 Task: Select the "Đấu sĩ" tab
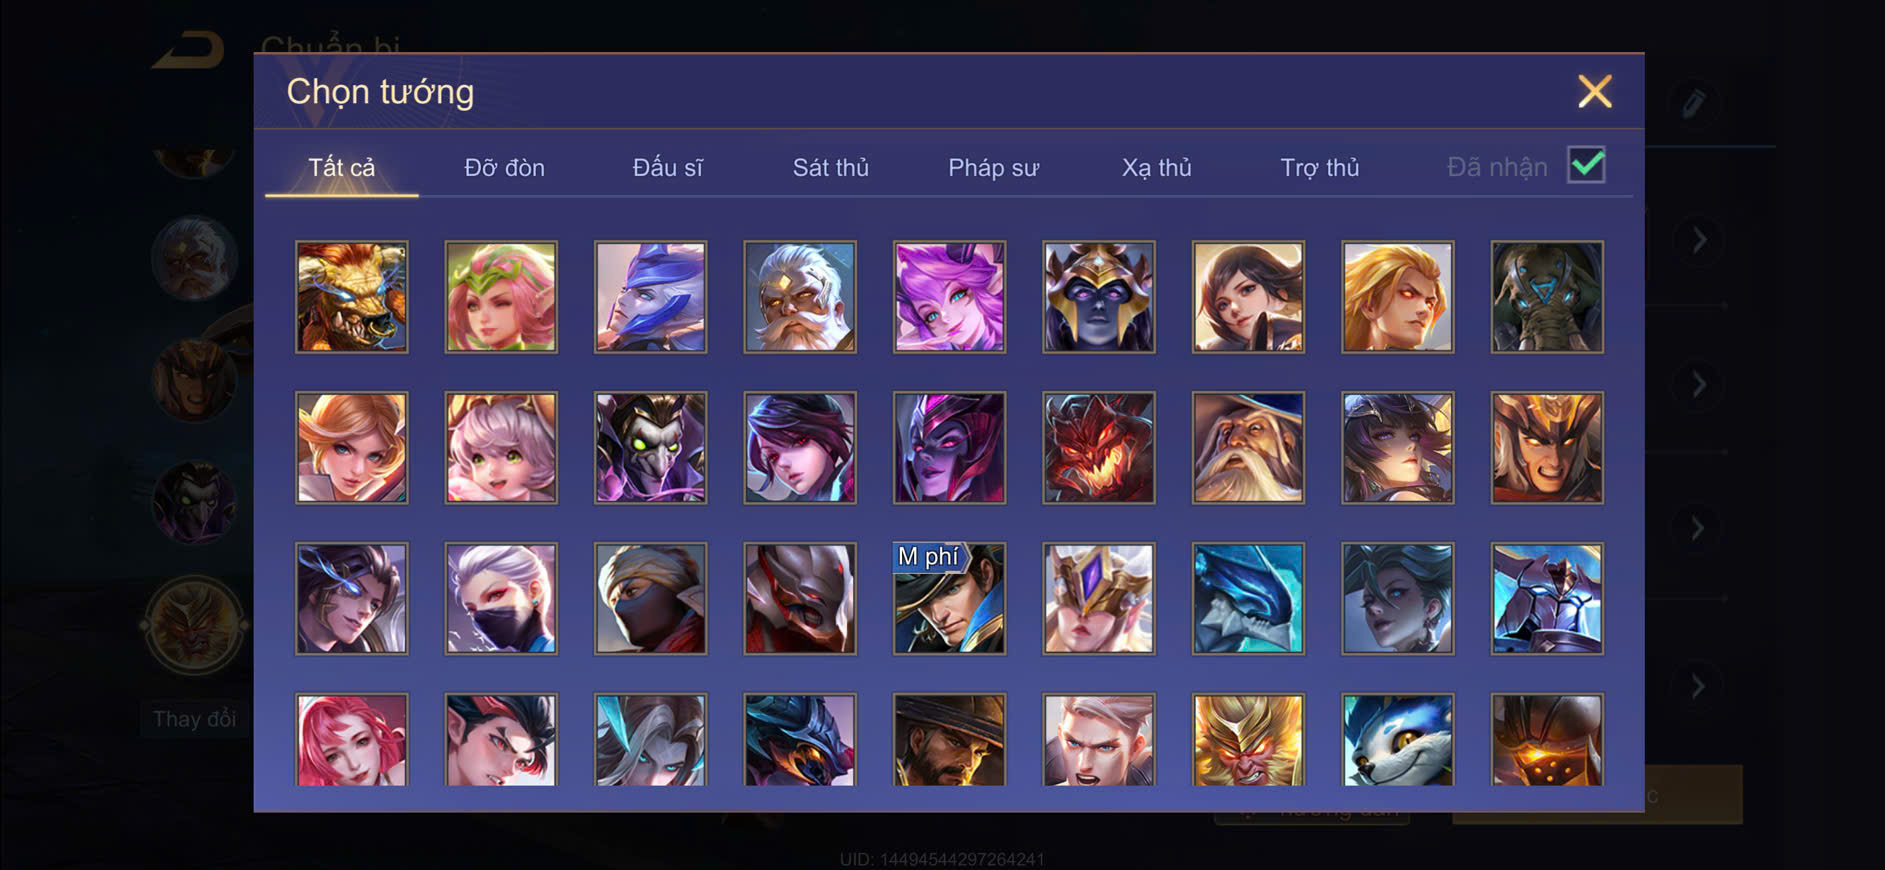pyautogui.click(x=667, y=167)
